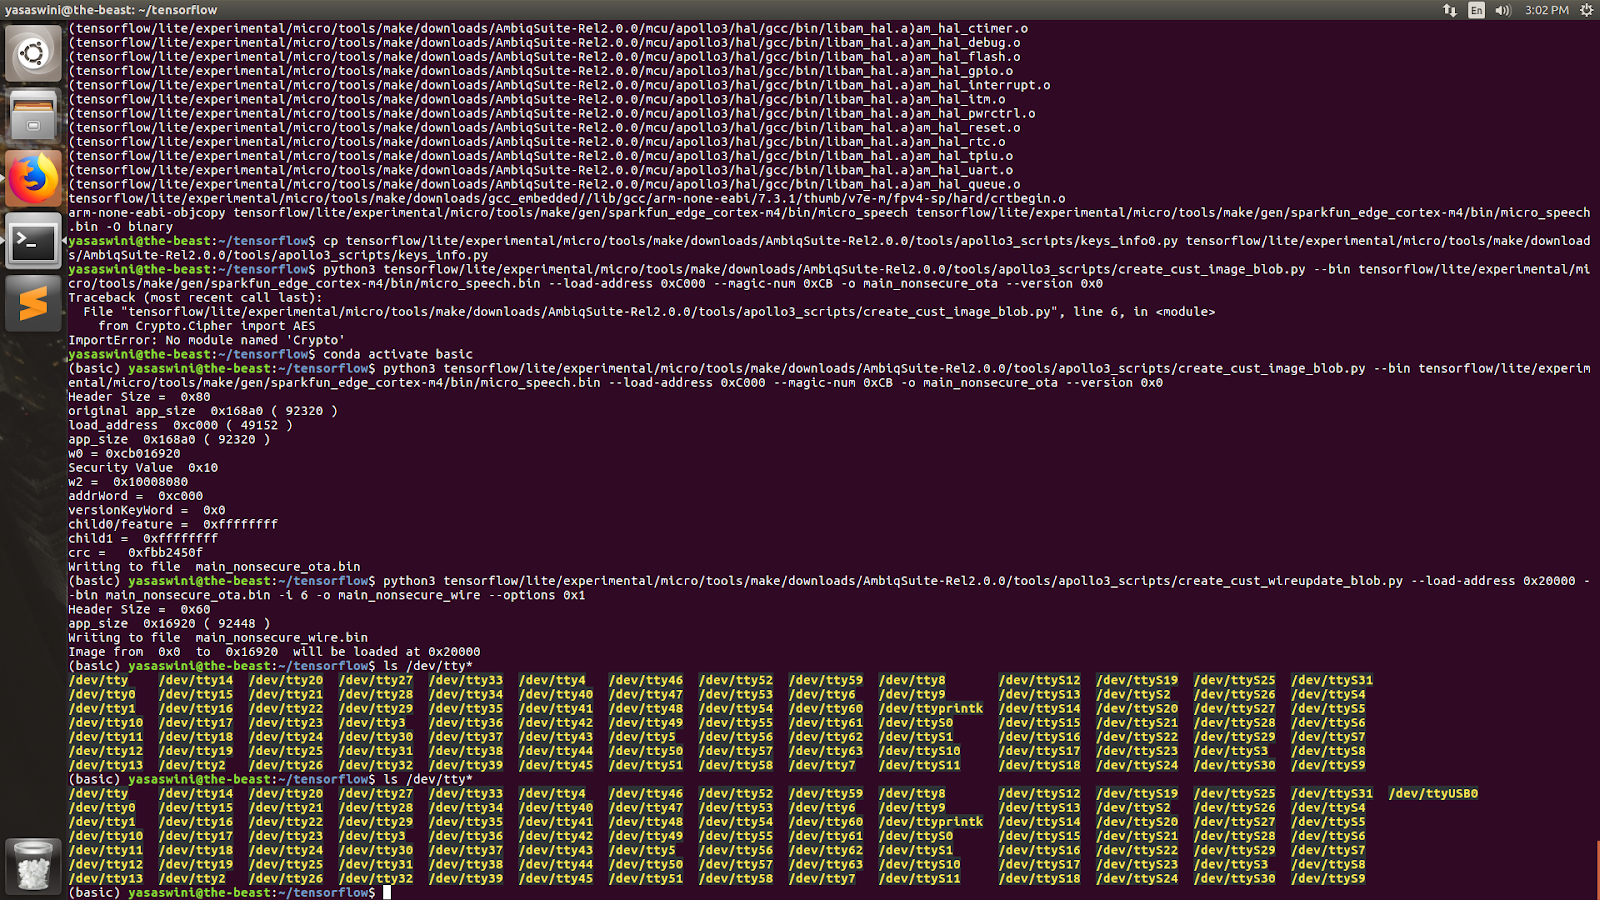The height and width of the screenshot is (900, 1600).
Task: Click the versionKeyWord = 0x0 line
Action: [x=147, y=510]
